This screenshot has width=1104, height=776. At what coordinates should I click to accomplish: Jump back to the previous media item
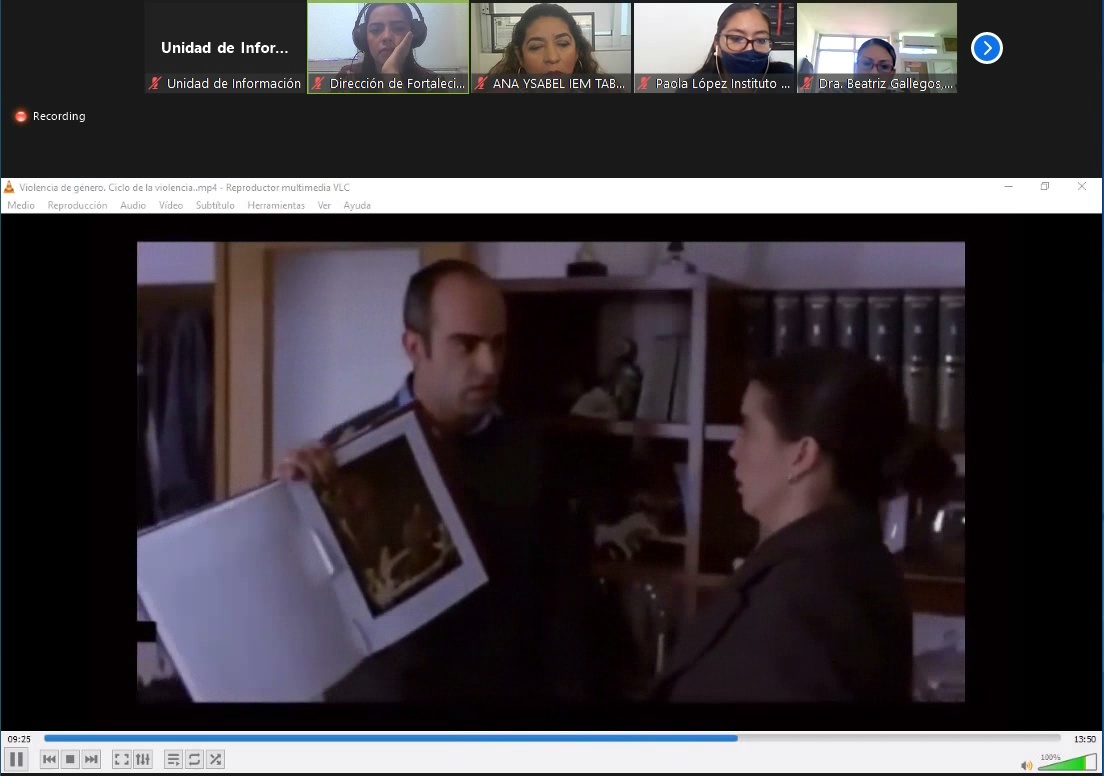(x=48, y=758)
